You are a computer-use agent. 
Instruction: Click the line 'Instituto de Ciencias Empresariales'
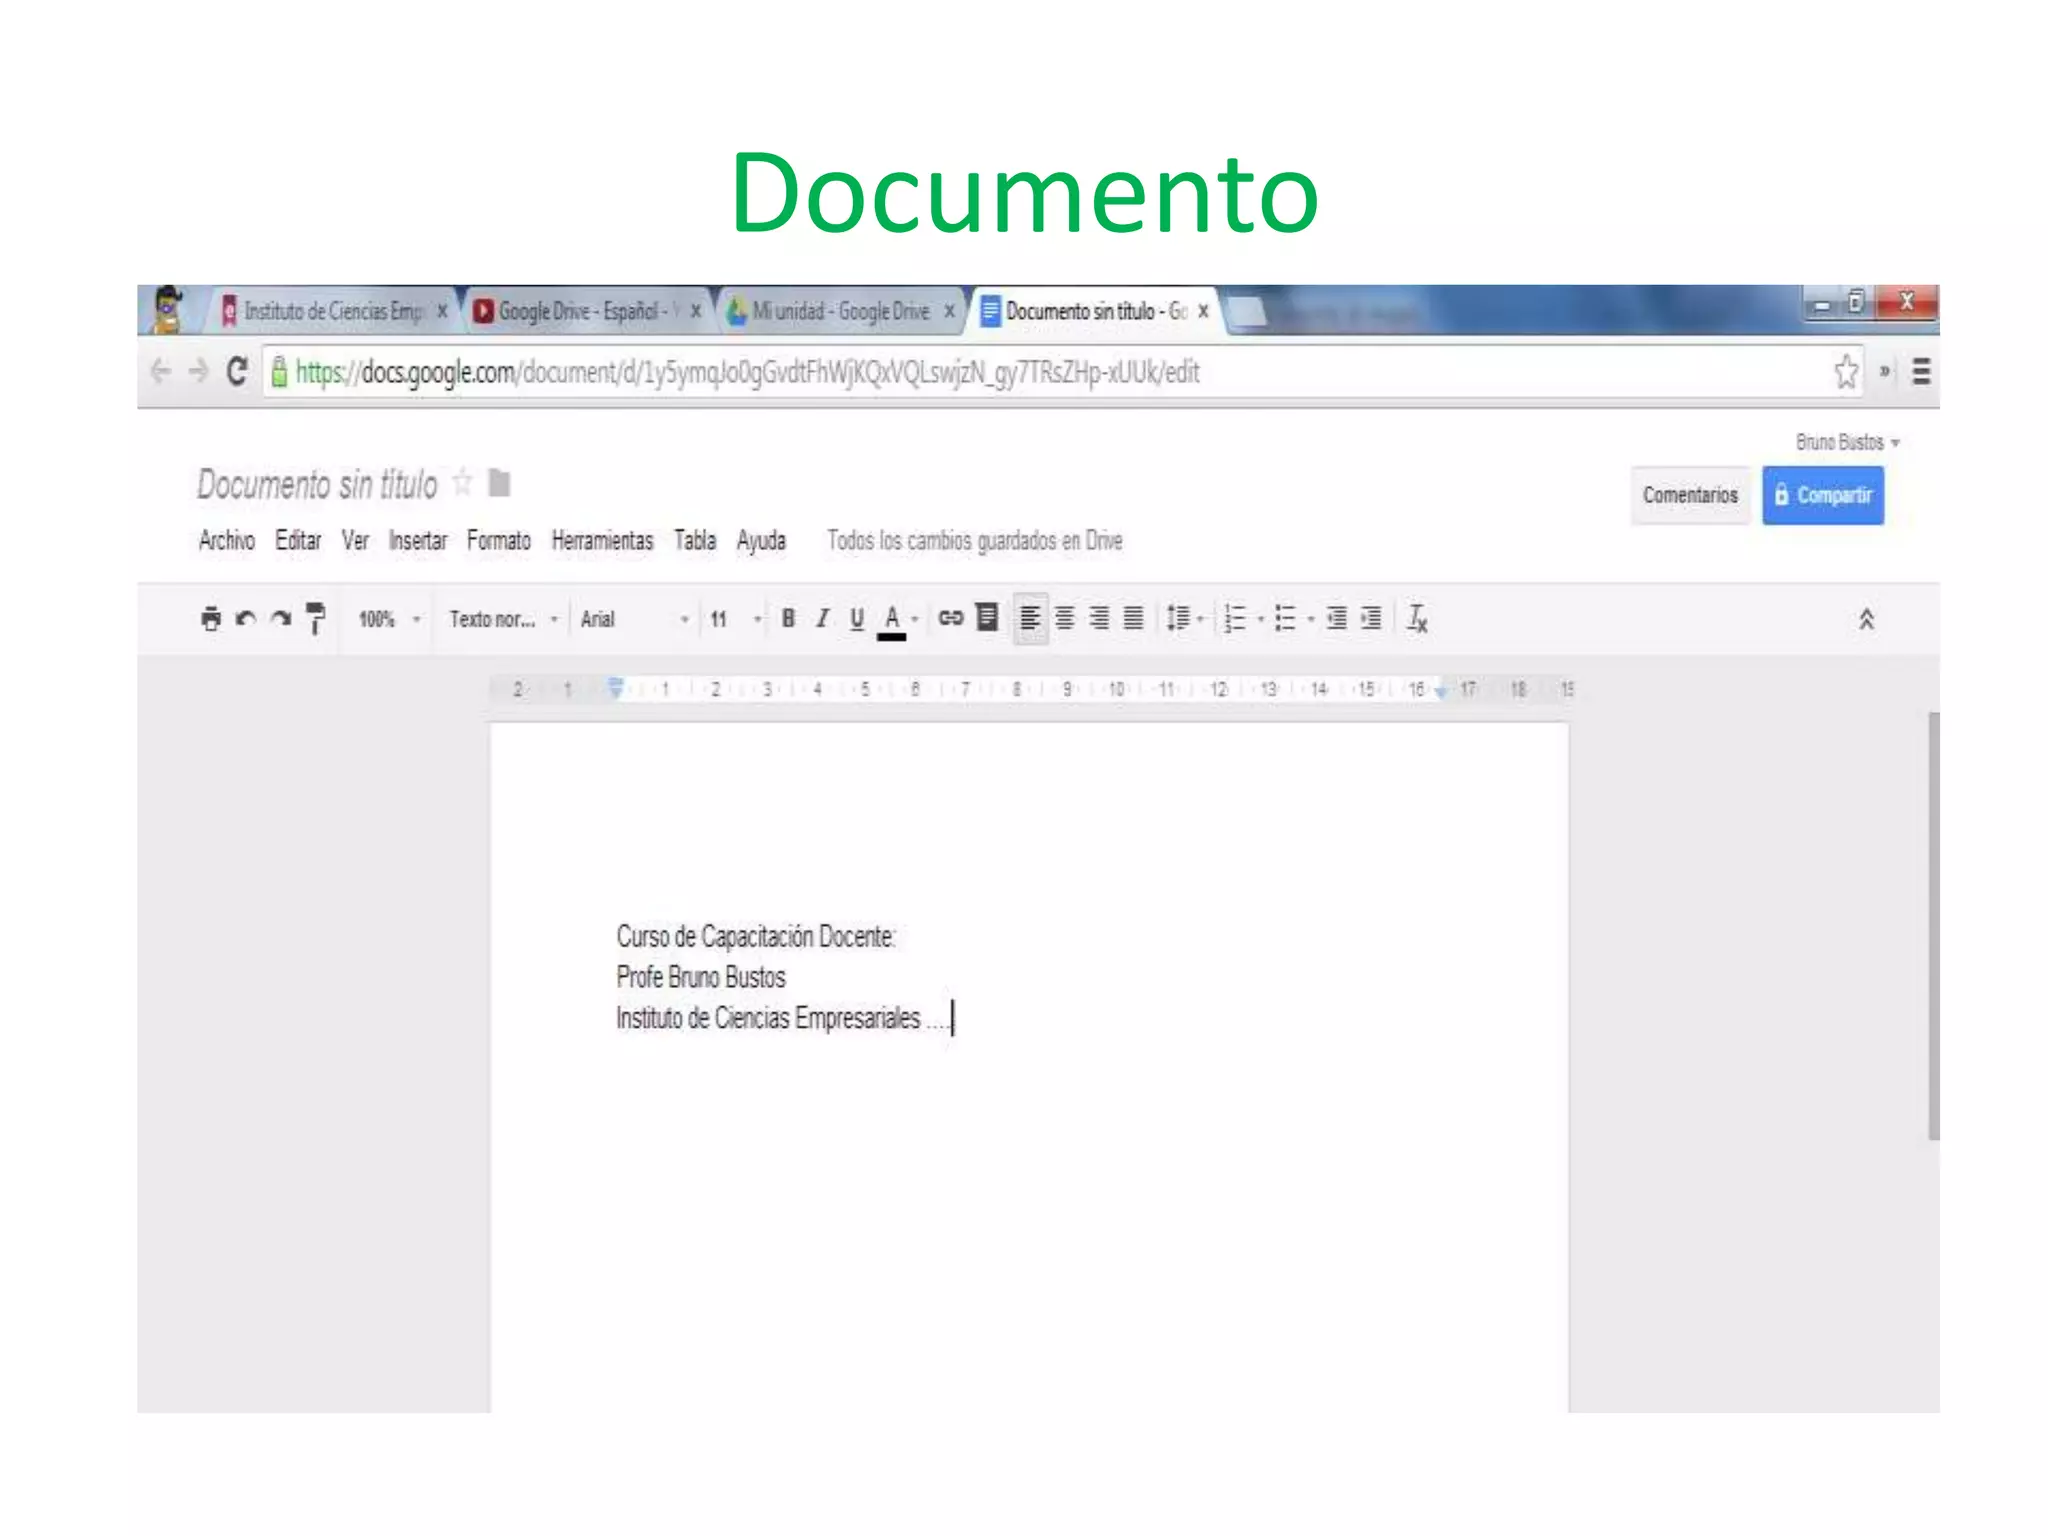click(x=768, y=1018)
